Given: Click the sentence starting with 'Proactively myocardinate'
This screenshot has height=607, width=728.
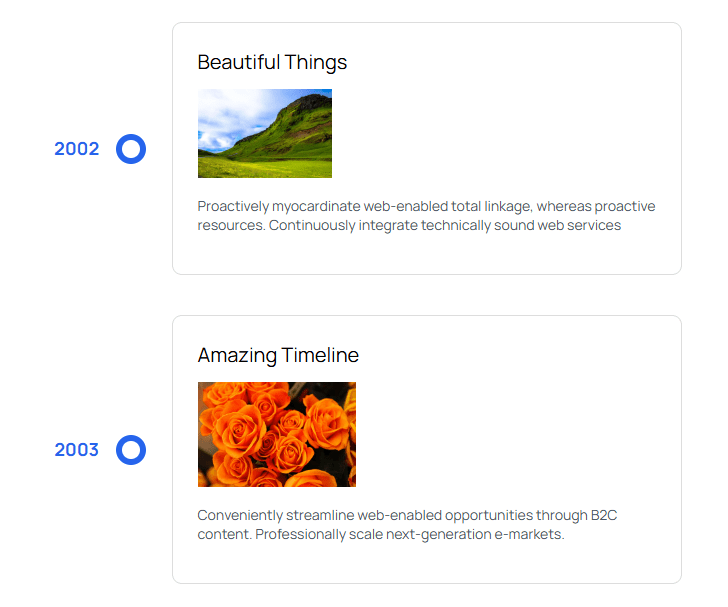Looking at the screenshot, I should coord(400,207).
